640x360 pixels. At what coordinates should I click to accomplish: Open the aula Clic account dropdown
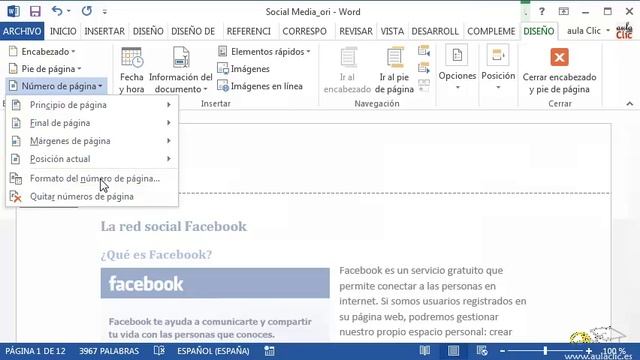pyautogui.click(x=588, y=31)
